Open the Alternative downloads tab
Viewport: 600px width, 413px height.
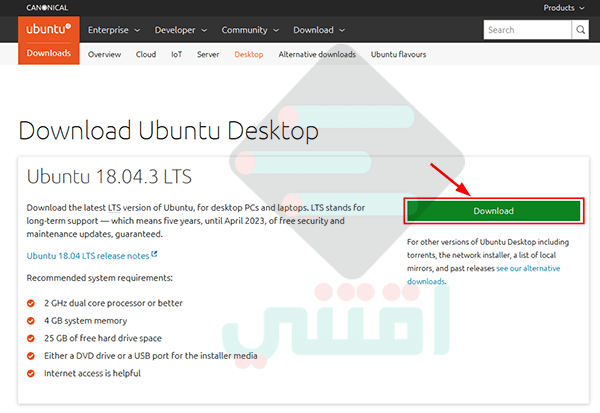coord(317,54)
